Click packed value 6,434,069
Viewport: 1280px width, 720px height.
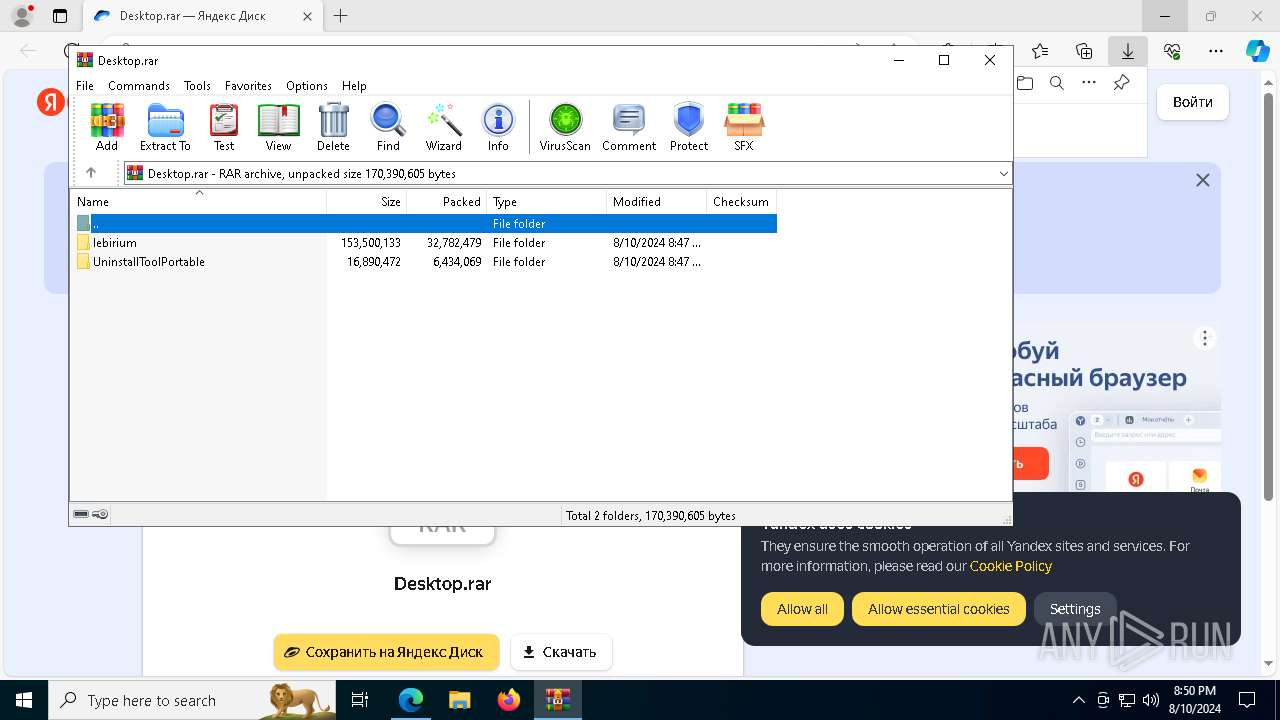[457, 262]
